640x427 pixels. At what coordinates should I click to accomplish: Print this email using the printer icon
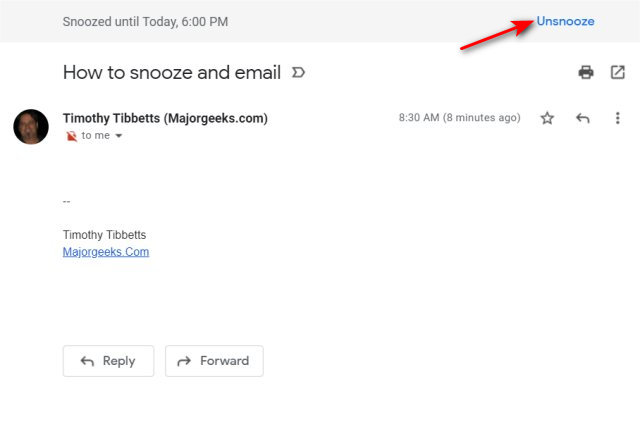(586, 72)
